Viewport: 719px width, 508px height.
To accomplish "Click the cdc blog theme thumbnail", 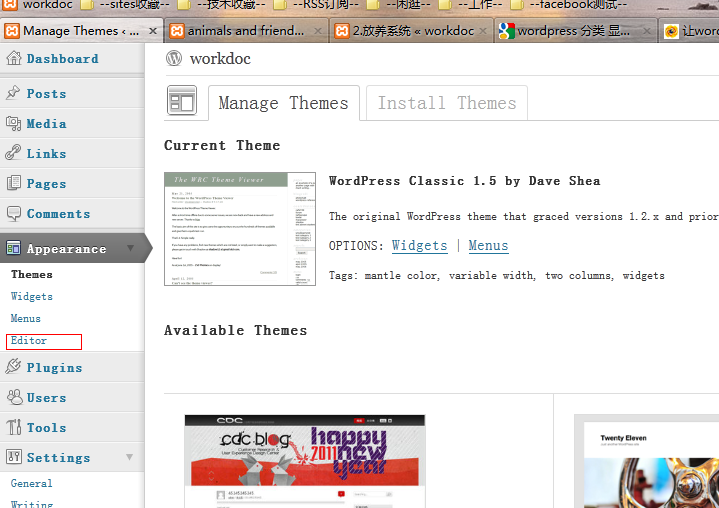I will 305,461.
